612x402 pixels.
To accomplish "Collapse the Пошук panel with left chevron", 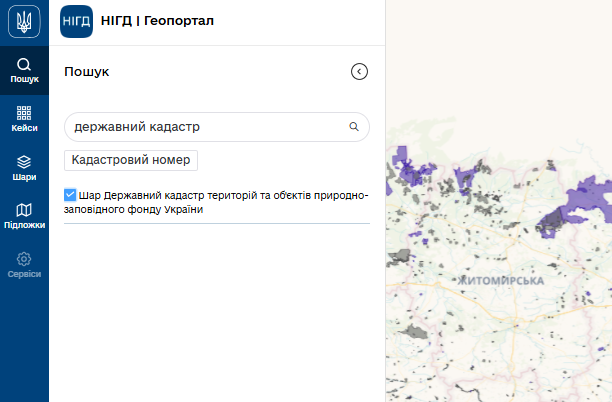I will pos(359,71).
